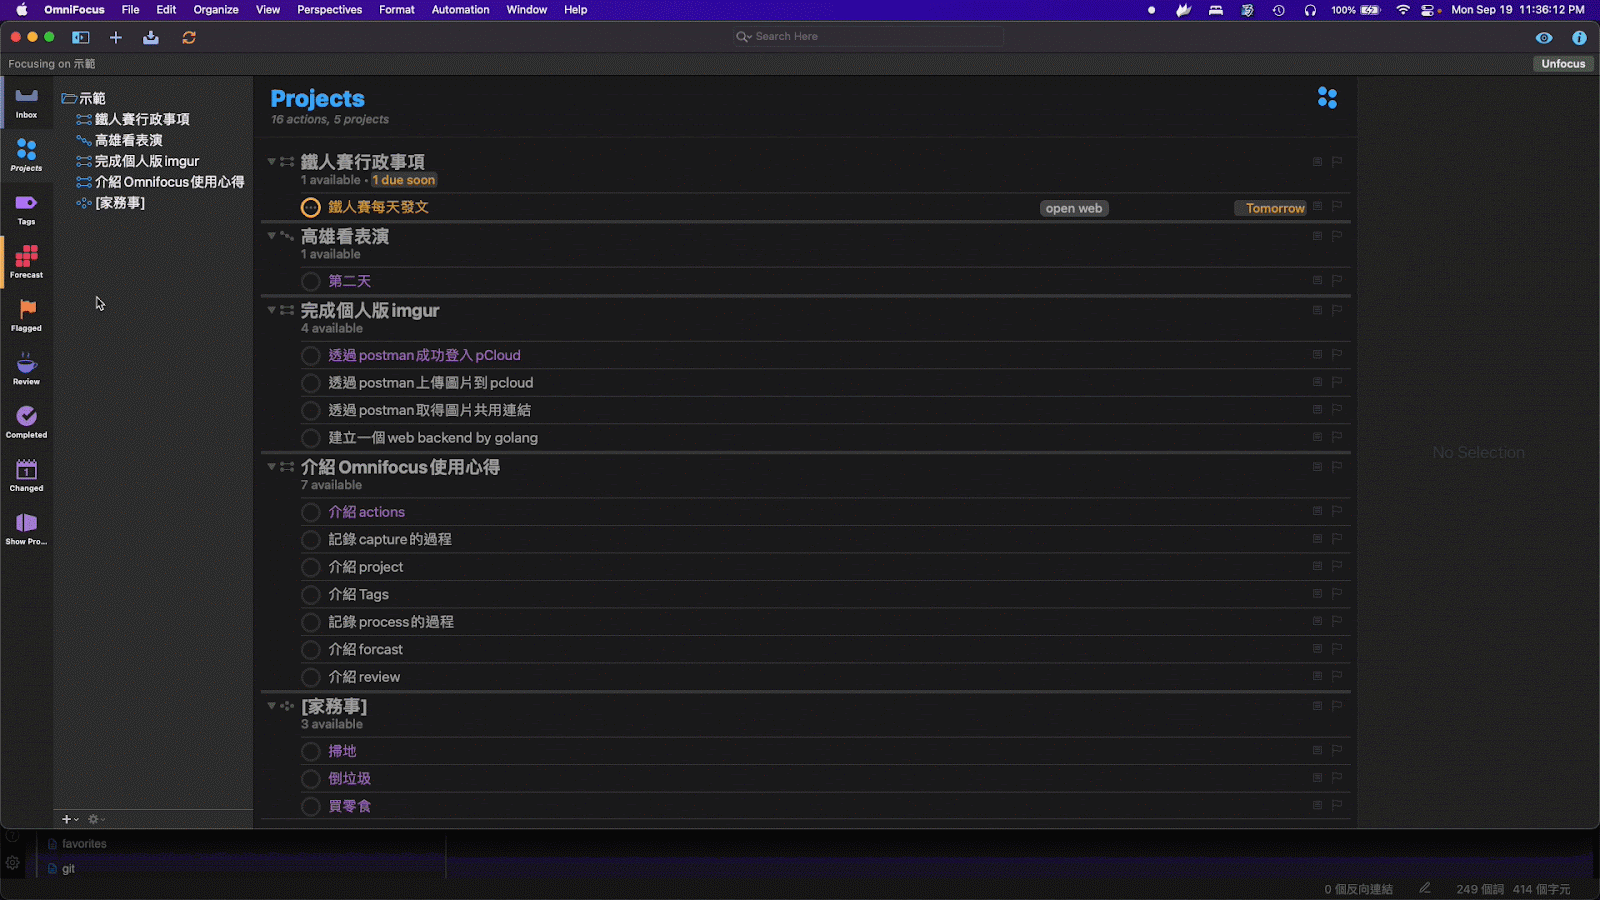Add new action with plus toolbar icon
The image size is (1600, 900).
[x=116, y=37]
